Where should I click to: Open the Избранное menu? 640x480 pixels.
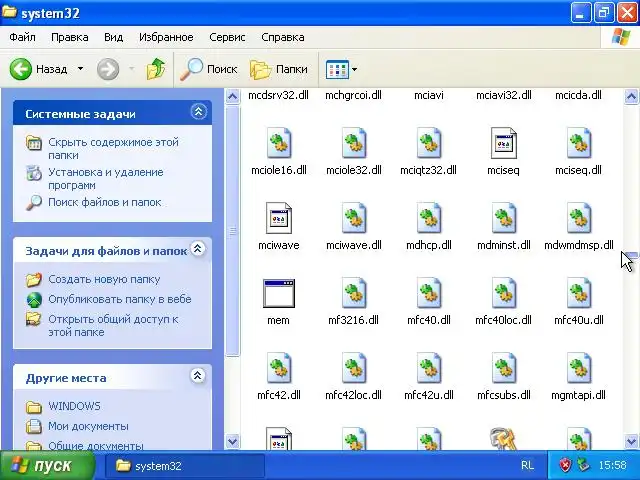tap(166, 37)
